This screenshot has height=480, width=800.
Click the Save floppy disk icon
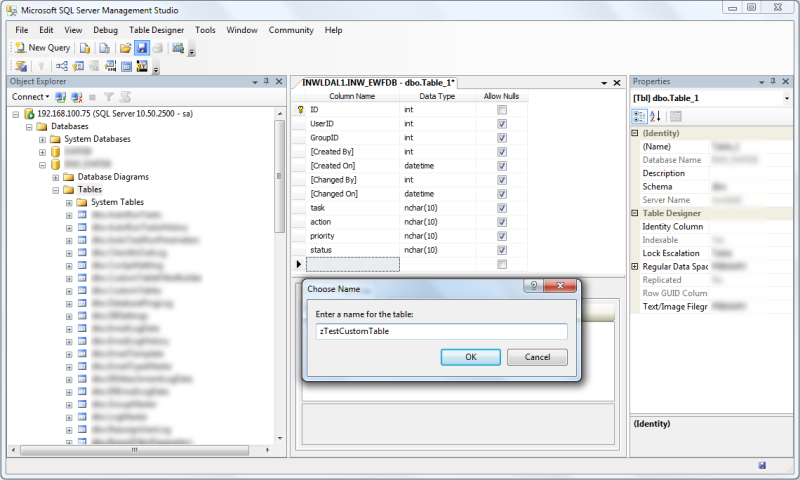click(x=142, y=48)
